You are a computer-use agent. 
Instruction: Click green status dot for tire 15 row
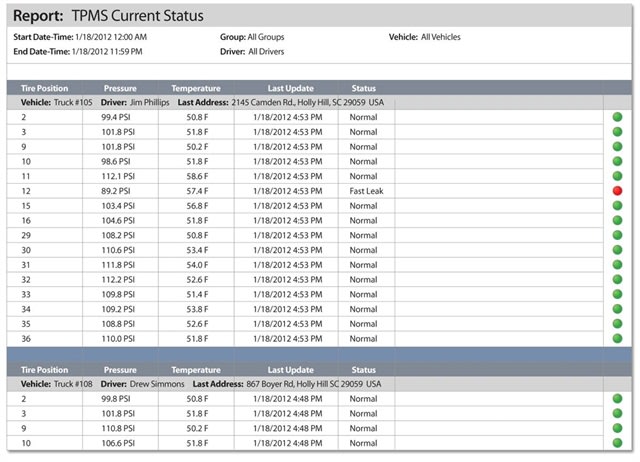[x=617, y=205]
